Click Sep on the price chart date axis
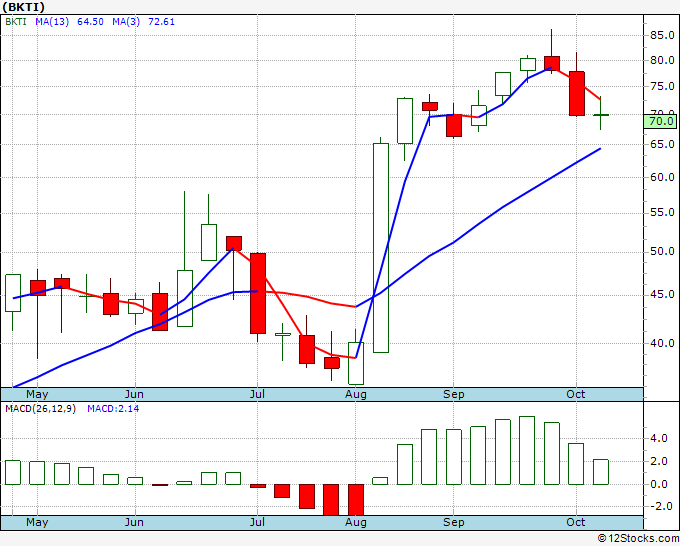The width and height of the screenshot is (680, 546). [x=454, y=394]
